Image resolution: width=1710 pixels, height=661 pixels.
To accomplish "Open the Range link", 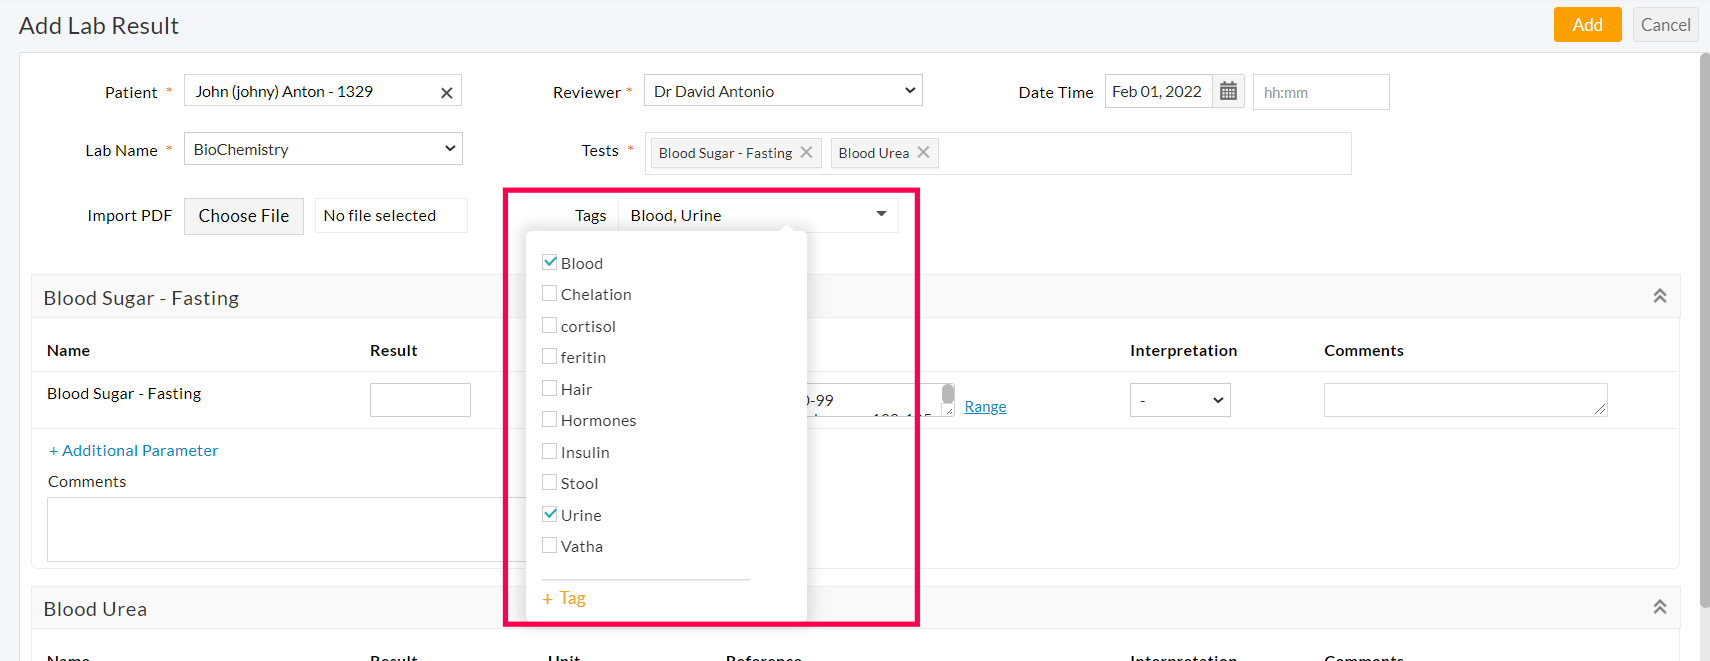I will pos(985,407).
